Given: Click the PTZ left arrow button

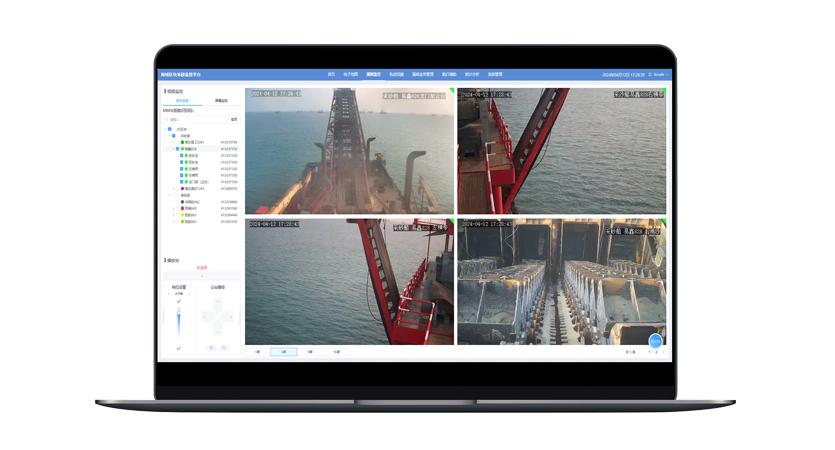Looking at the screenshot, I should pos(204,317).
